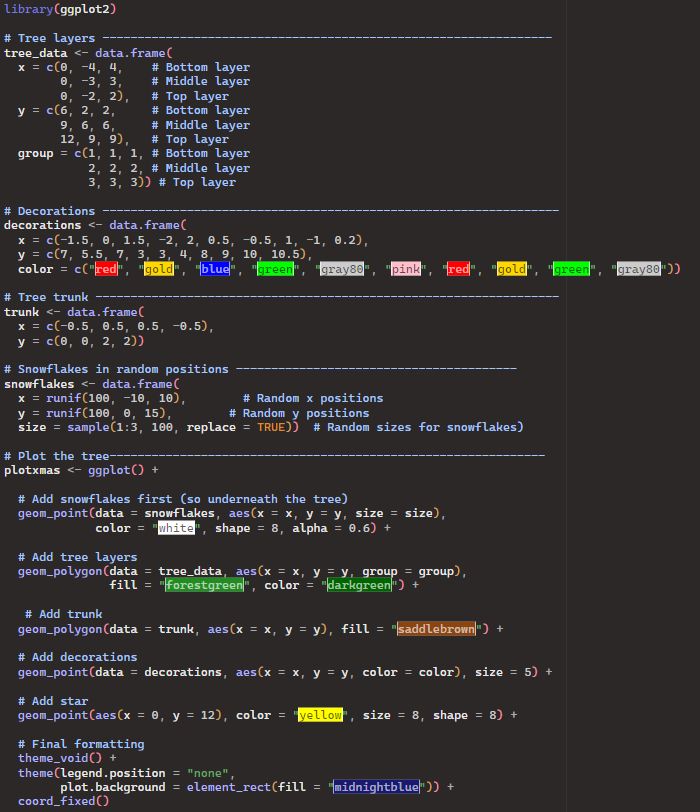Click the '# Random y positions' comment

pos(299,413)
